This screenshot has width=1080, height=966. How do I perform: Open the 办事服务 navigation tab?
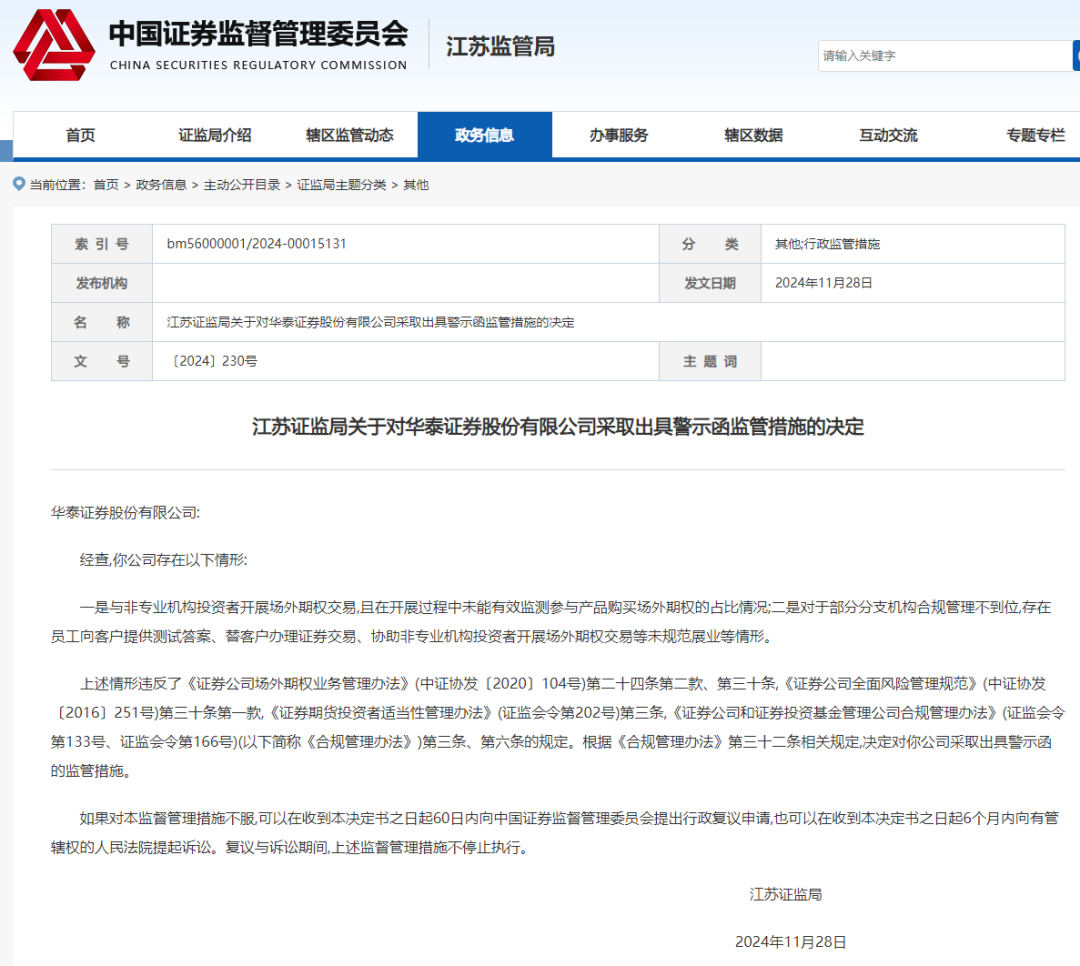[x=619, y=135]
